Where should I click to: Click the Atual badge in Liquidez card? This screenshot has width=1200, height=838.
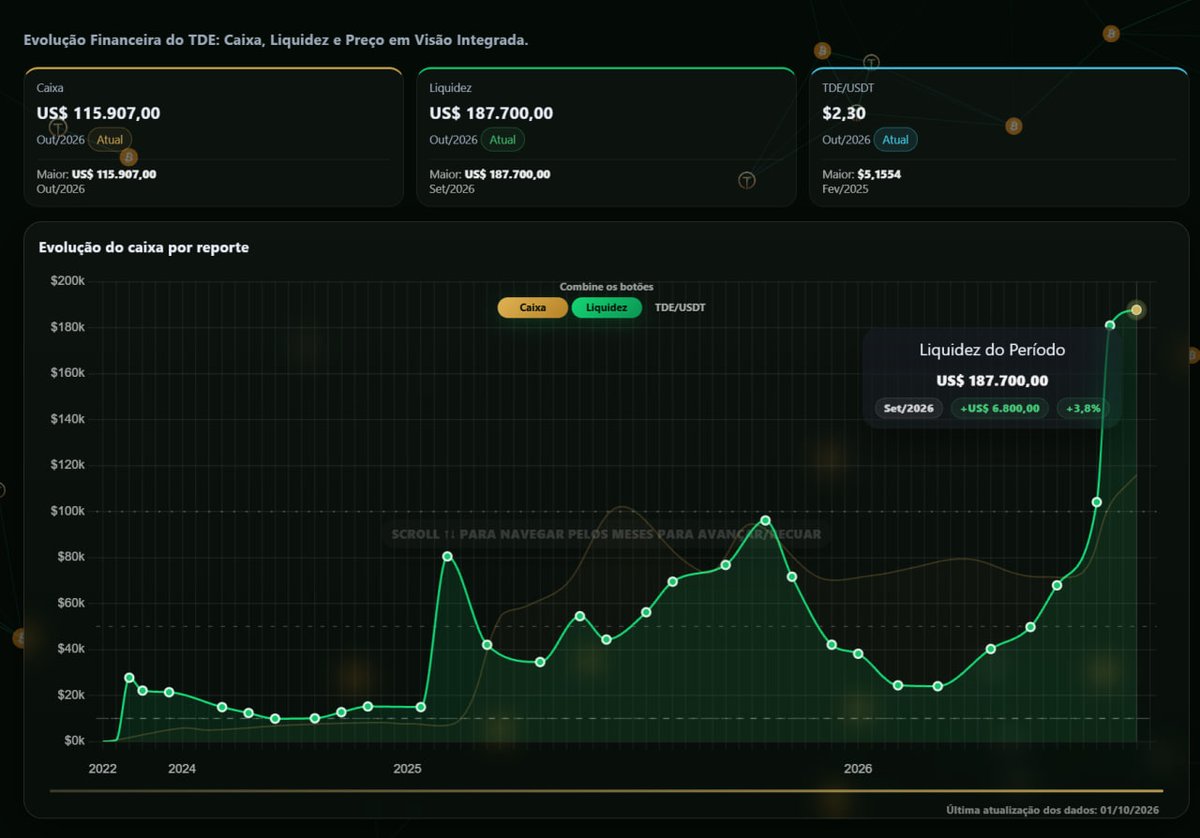pyautogui.click(x=503, y=140)
